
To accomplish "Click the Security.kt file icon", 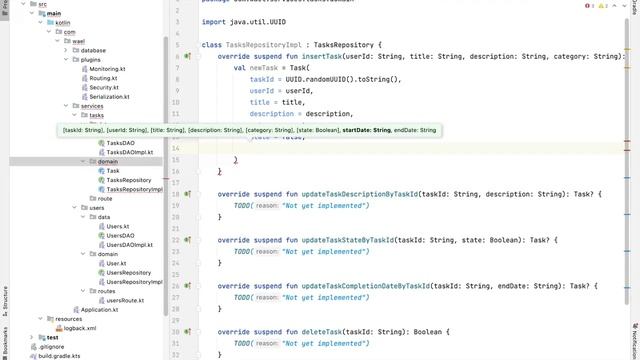I will click(84, 87).
